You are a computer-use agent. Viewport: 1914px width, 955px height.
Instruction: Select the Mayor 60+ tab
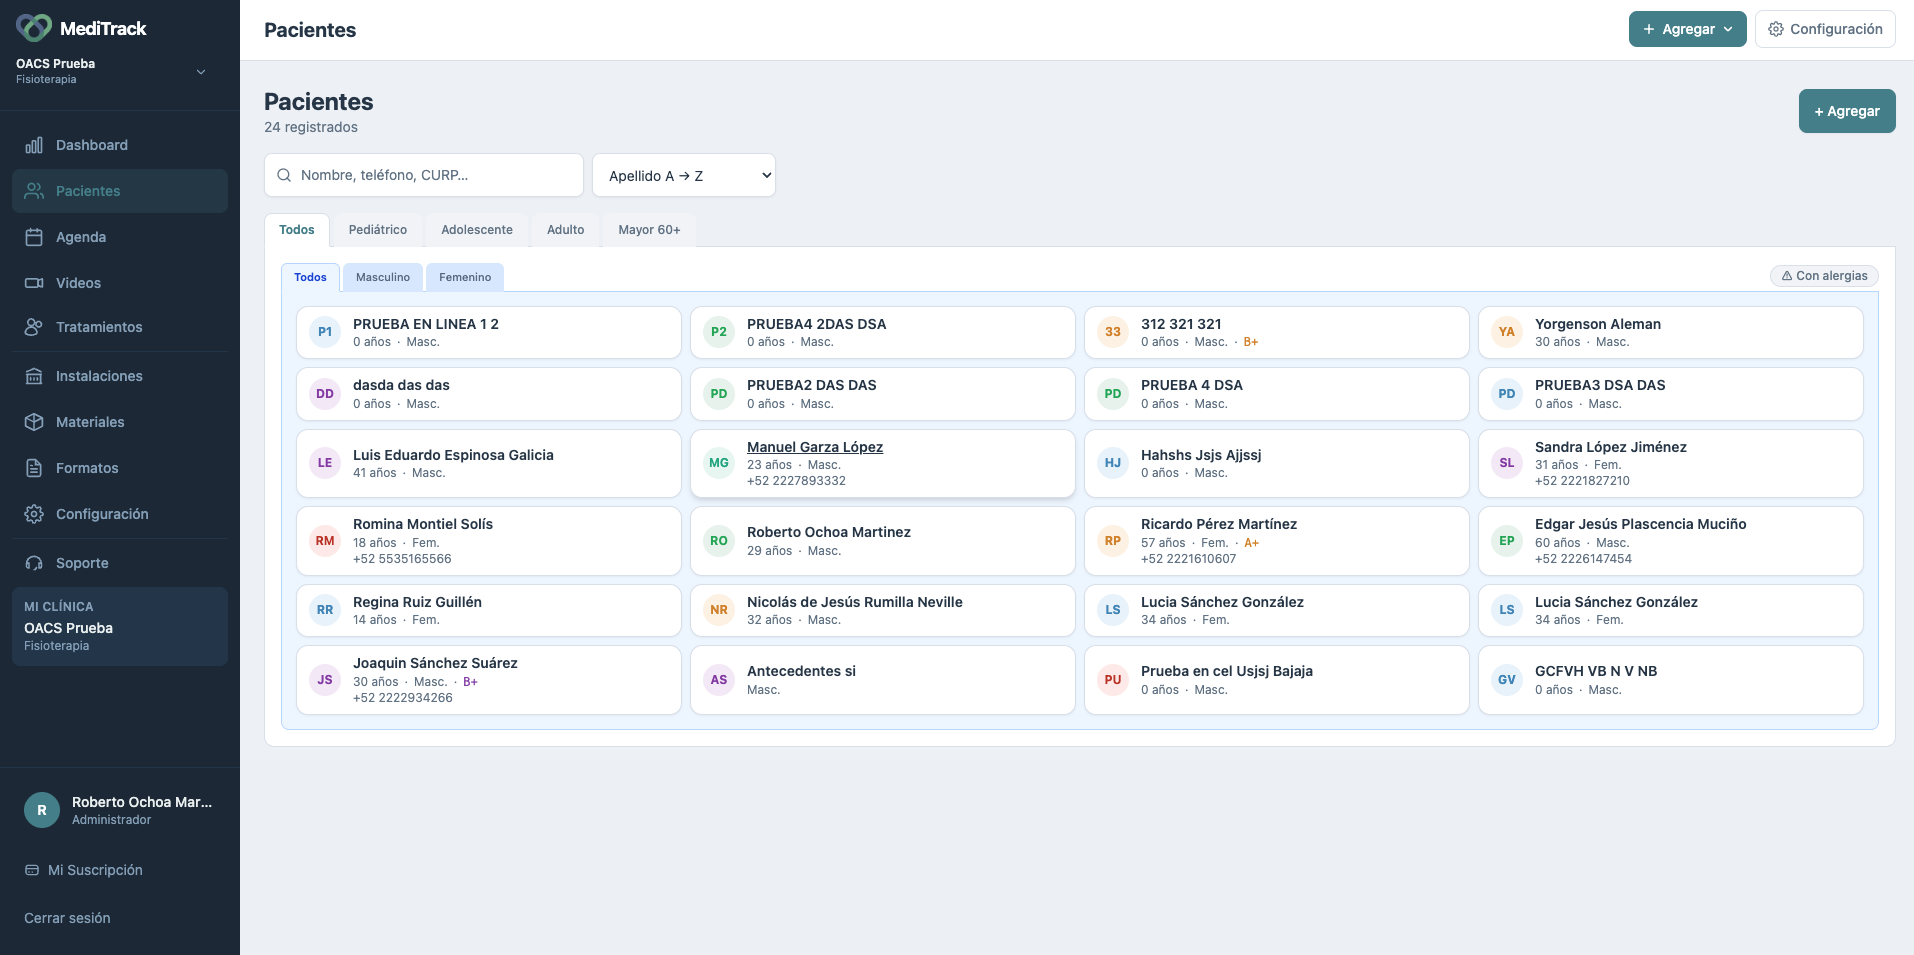pyautogui.click(x=649, y=230)
